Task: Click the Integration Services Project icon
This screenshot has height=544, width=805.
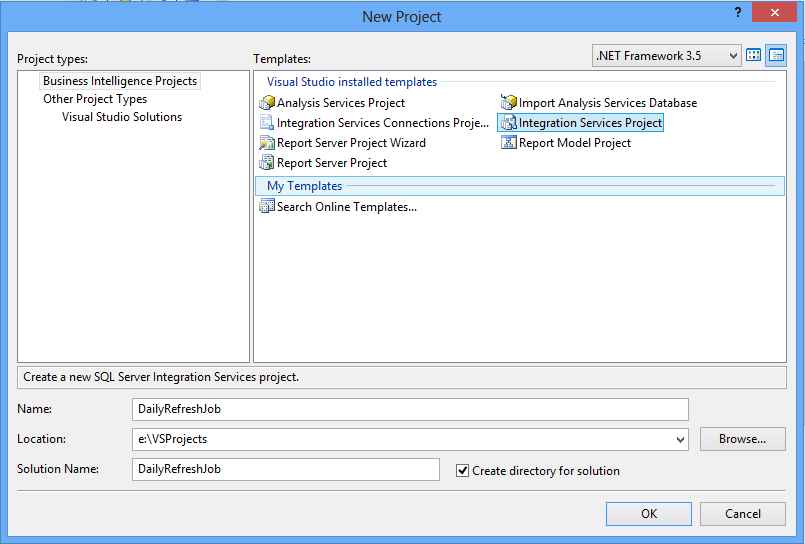Action: pos(508,123)
